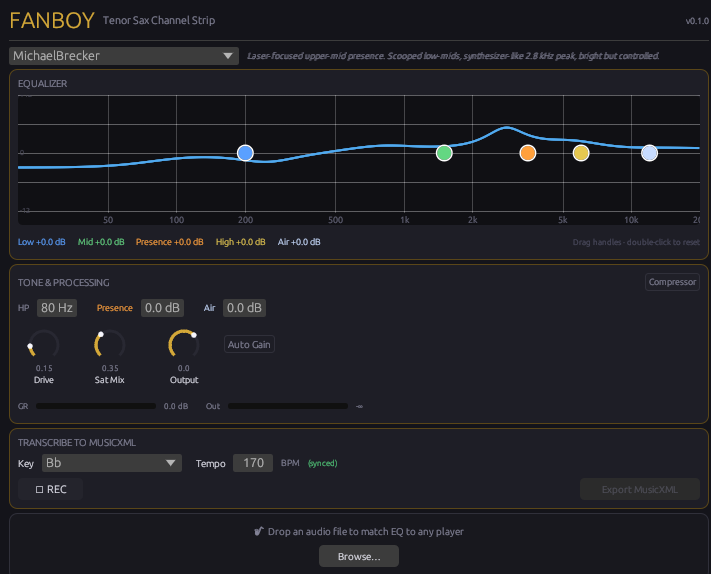Viewport: 711px width, 574px height.
Task: Click the HP 80 Hz value field
Action: pos(57,308)
